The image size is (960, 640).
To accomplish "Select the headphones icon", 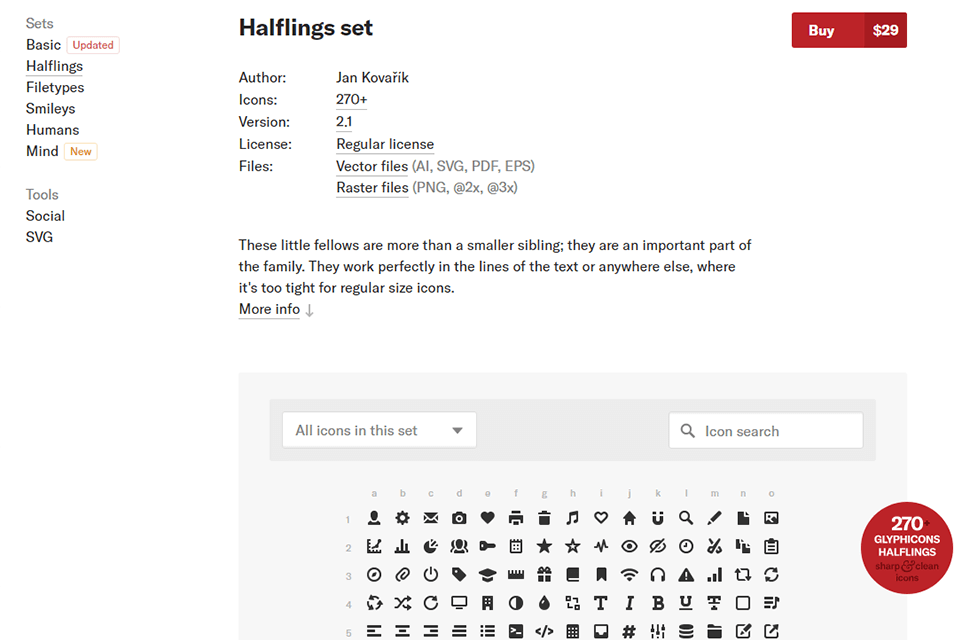I will point(656,575).
